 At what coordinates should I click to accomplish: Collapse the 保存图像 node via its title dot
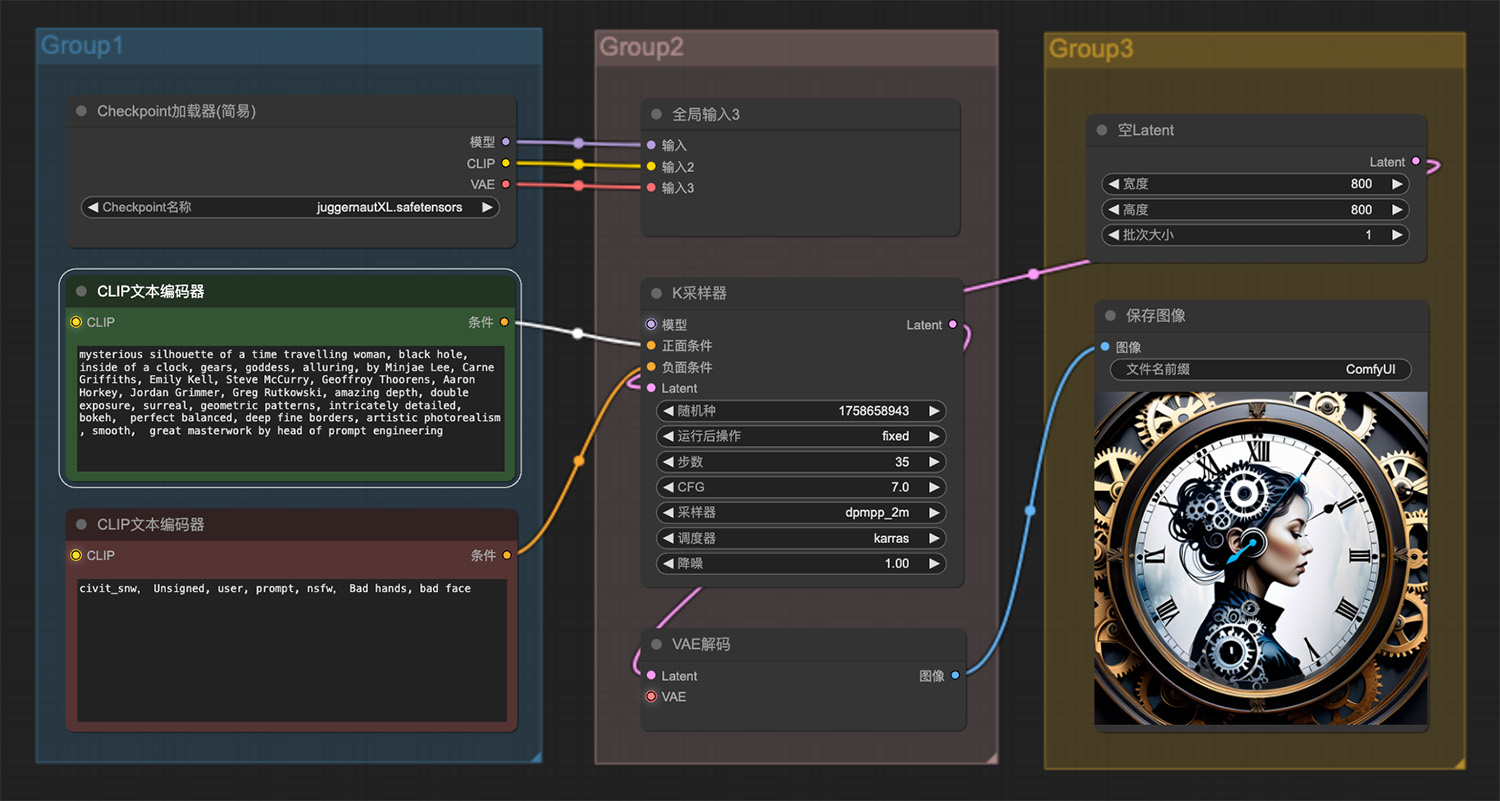[x=1110, y=315]
